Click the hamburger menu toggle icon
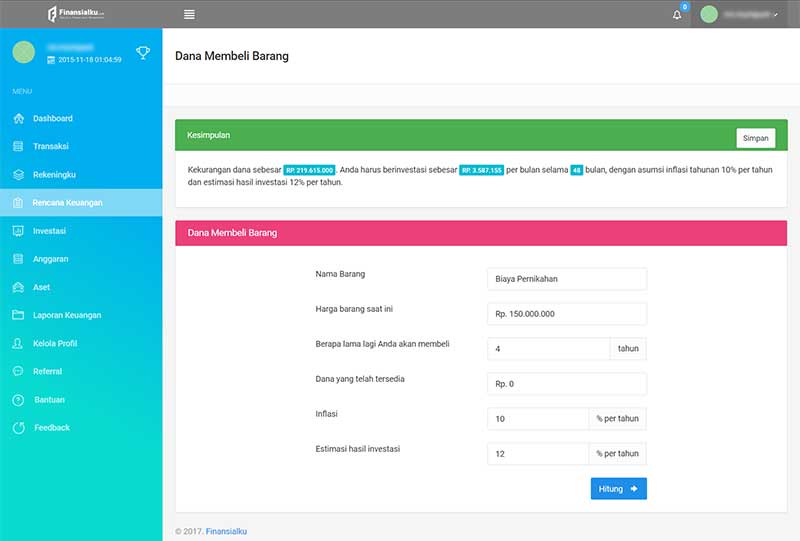Screen dimensions: 800x541 pyautogui.click(x=189, y=14)
